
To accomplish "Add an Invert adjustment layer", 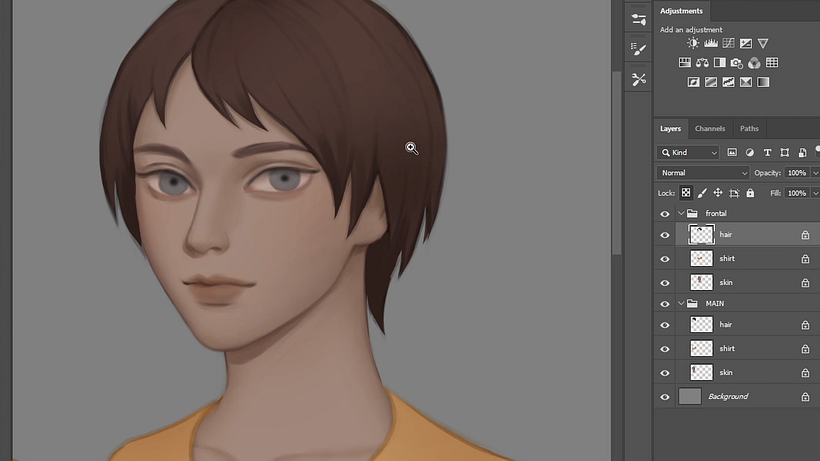I will click(693, 82).
